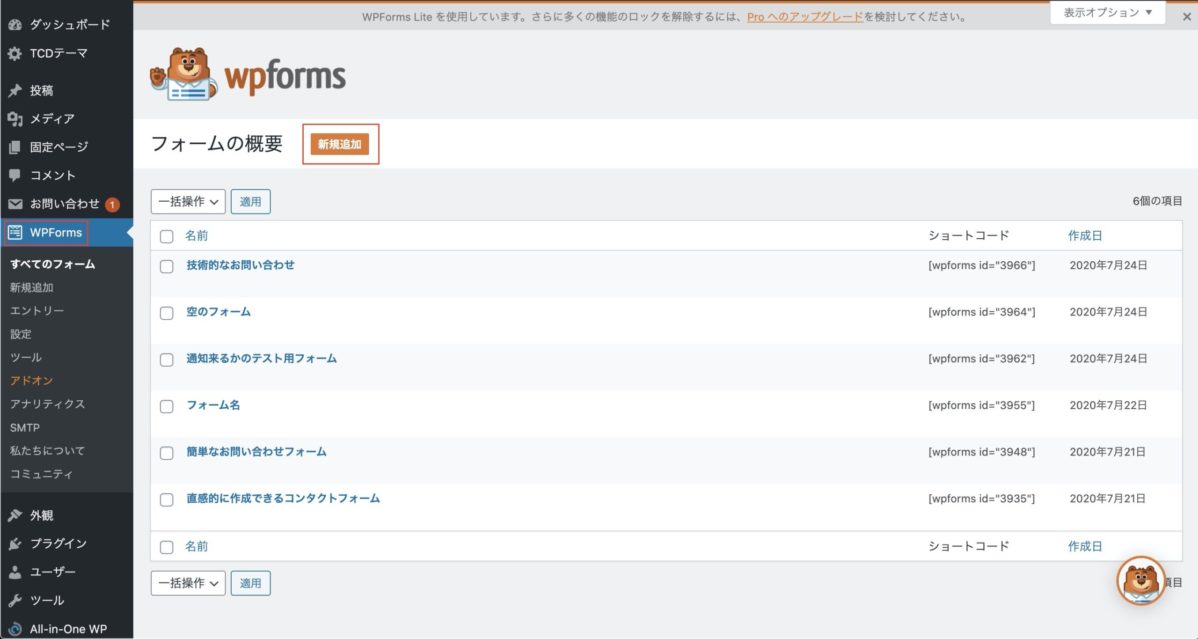1198x639 pixels.
Task: Check the box for 簡単なお問い合わせフォーム
Action: (x=167, y=452)
